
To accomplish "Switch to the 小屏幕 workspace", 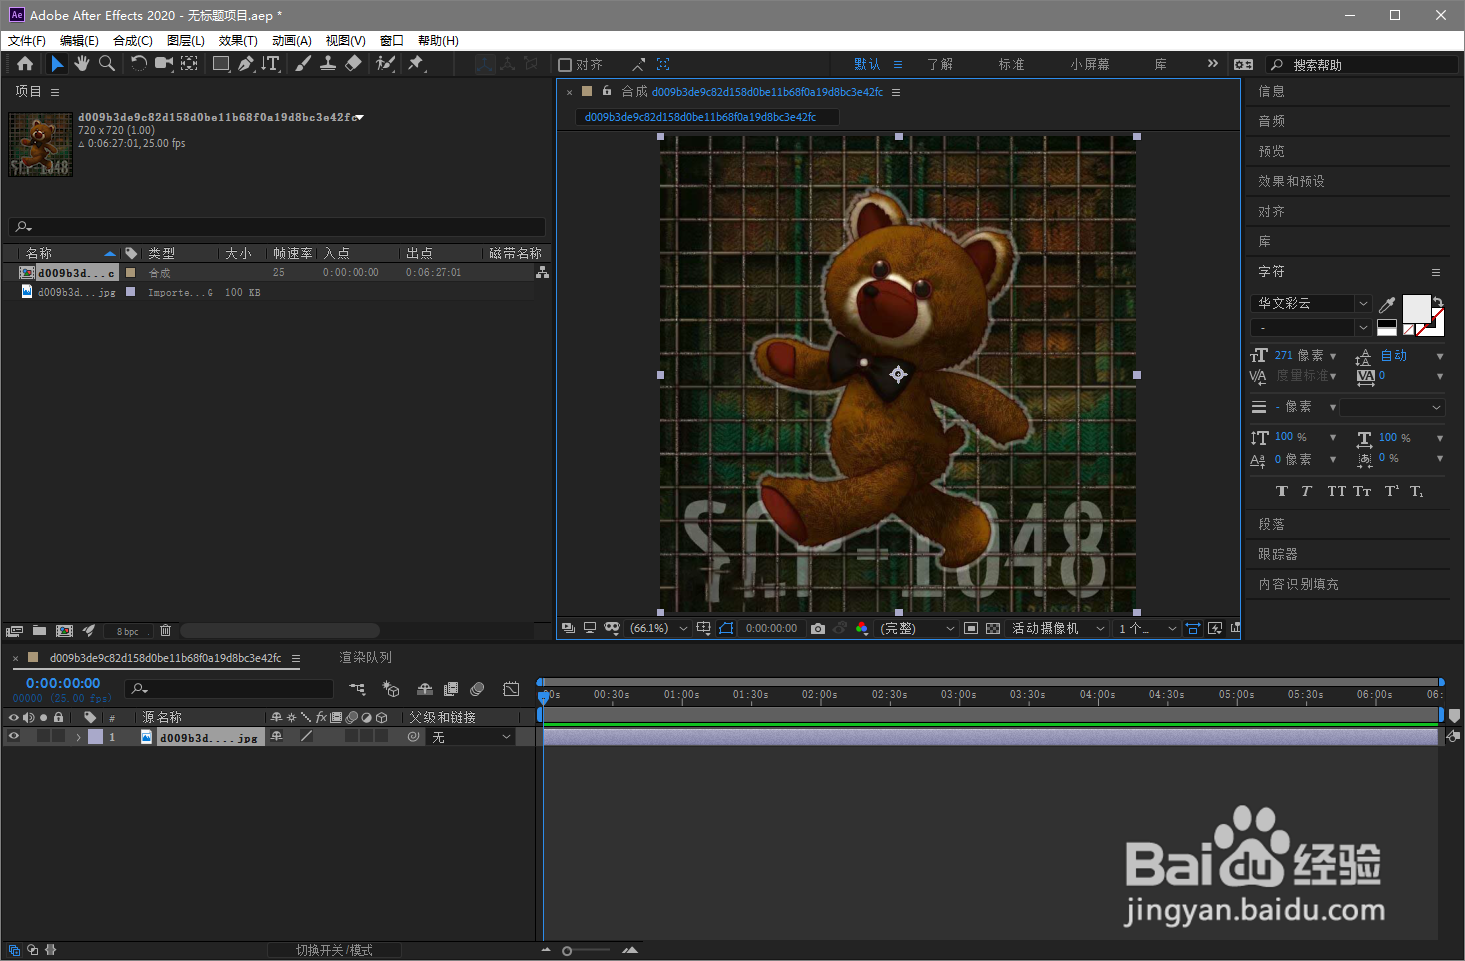I will click(x=1090, y=64).
